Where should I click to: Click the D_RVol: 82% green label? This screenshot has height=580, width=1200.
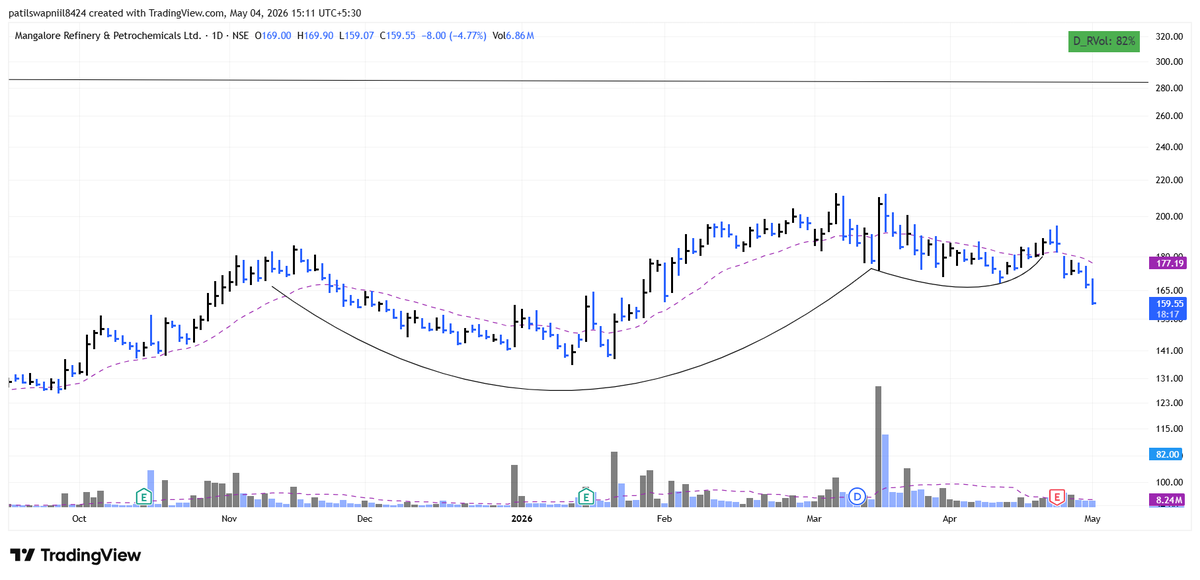coord(1104,41)
